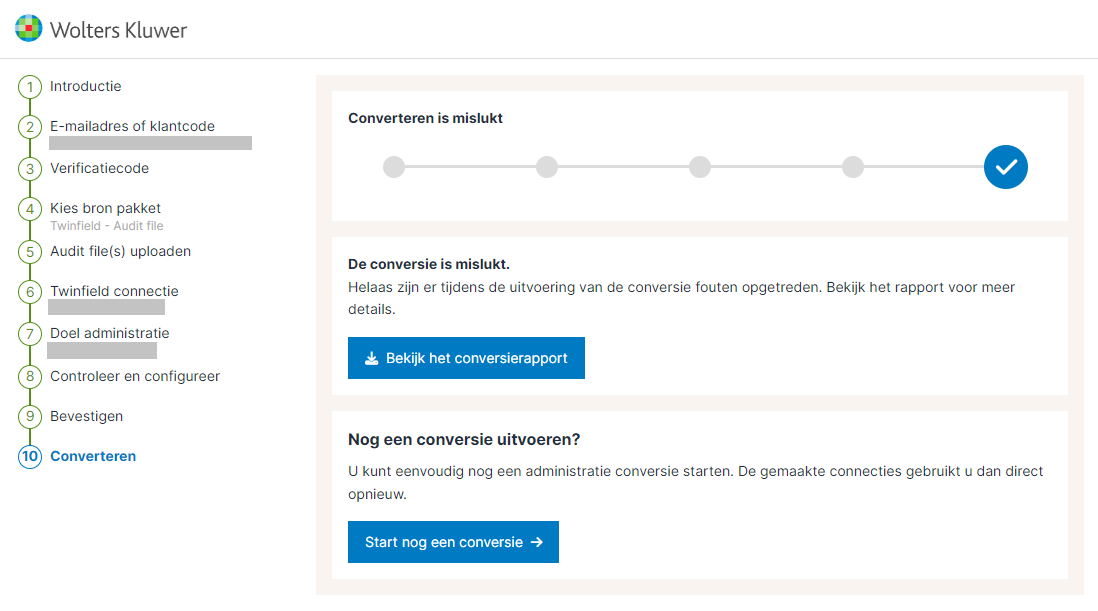The width and height of the screenshot is (1098, 611).
Task: Open Kies bron pakket step
Action: click(105, 209)
